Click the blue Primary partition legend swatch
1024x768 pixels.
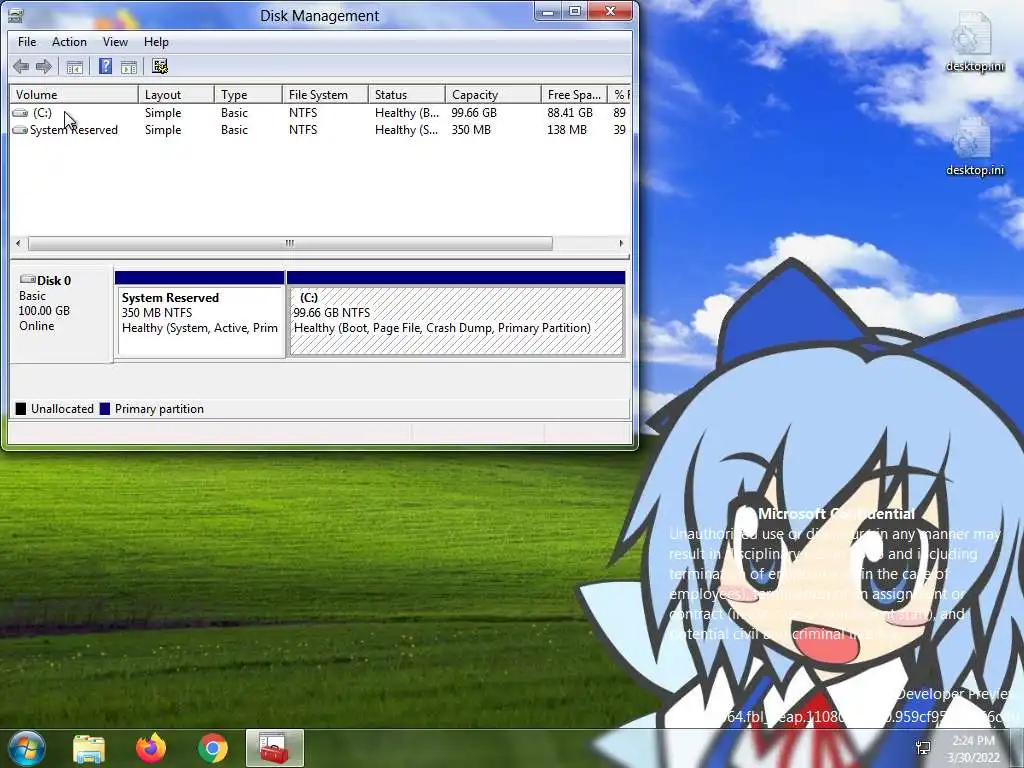[104, 409]
